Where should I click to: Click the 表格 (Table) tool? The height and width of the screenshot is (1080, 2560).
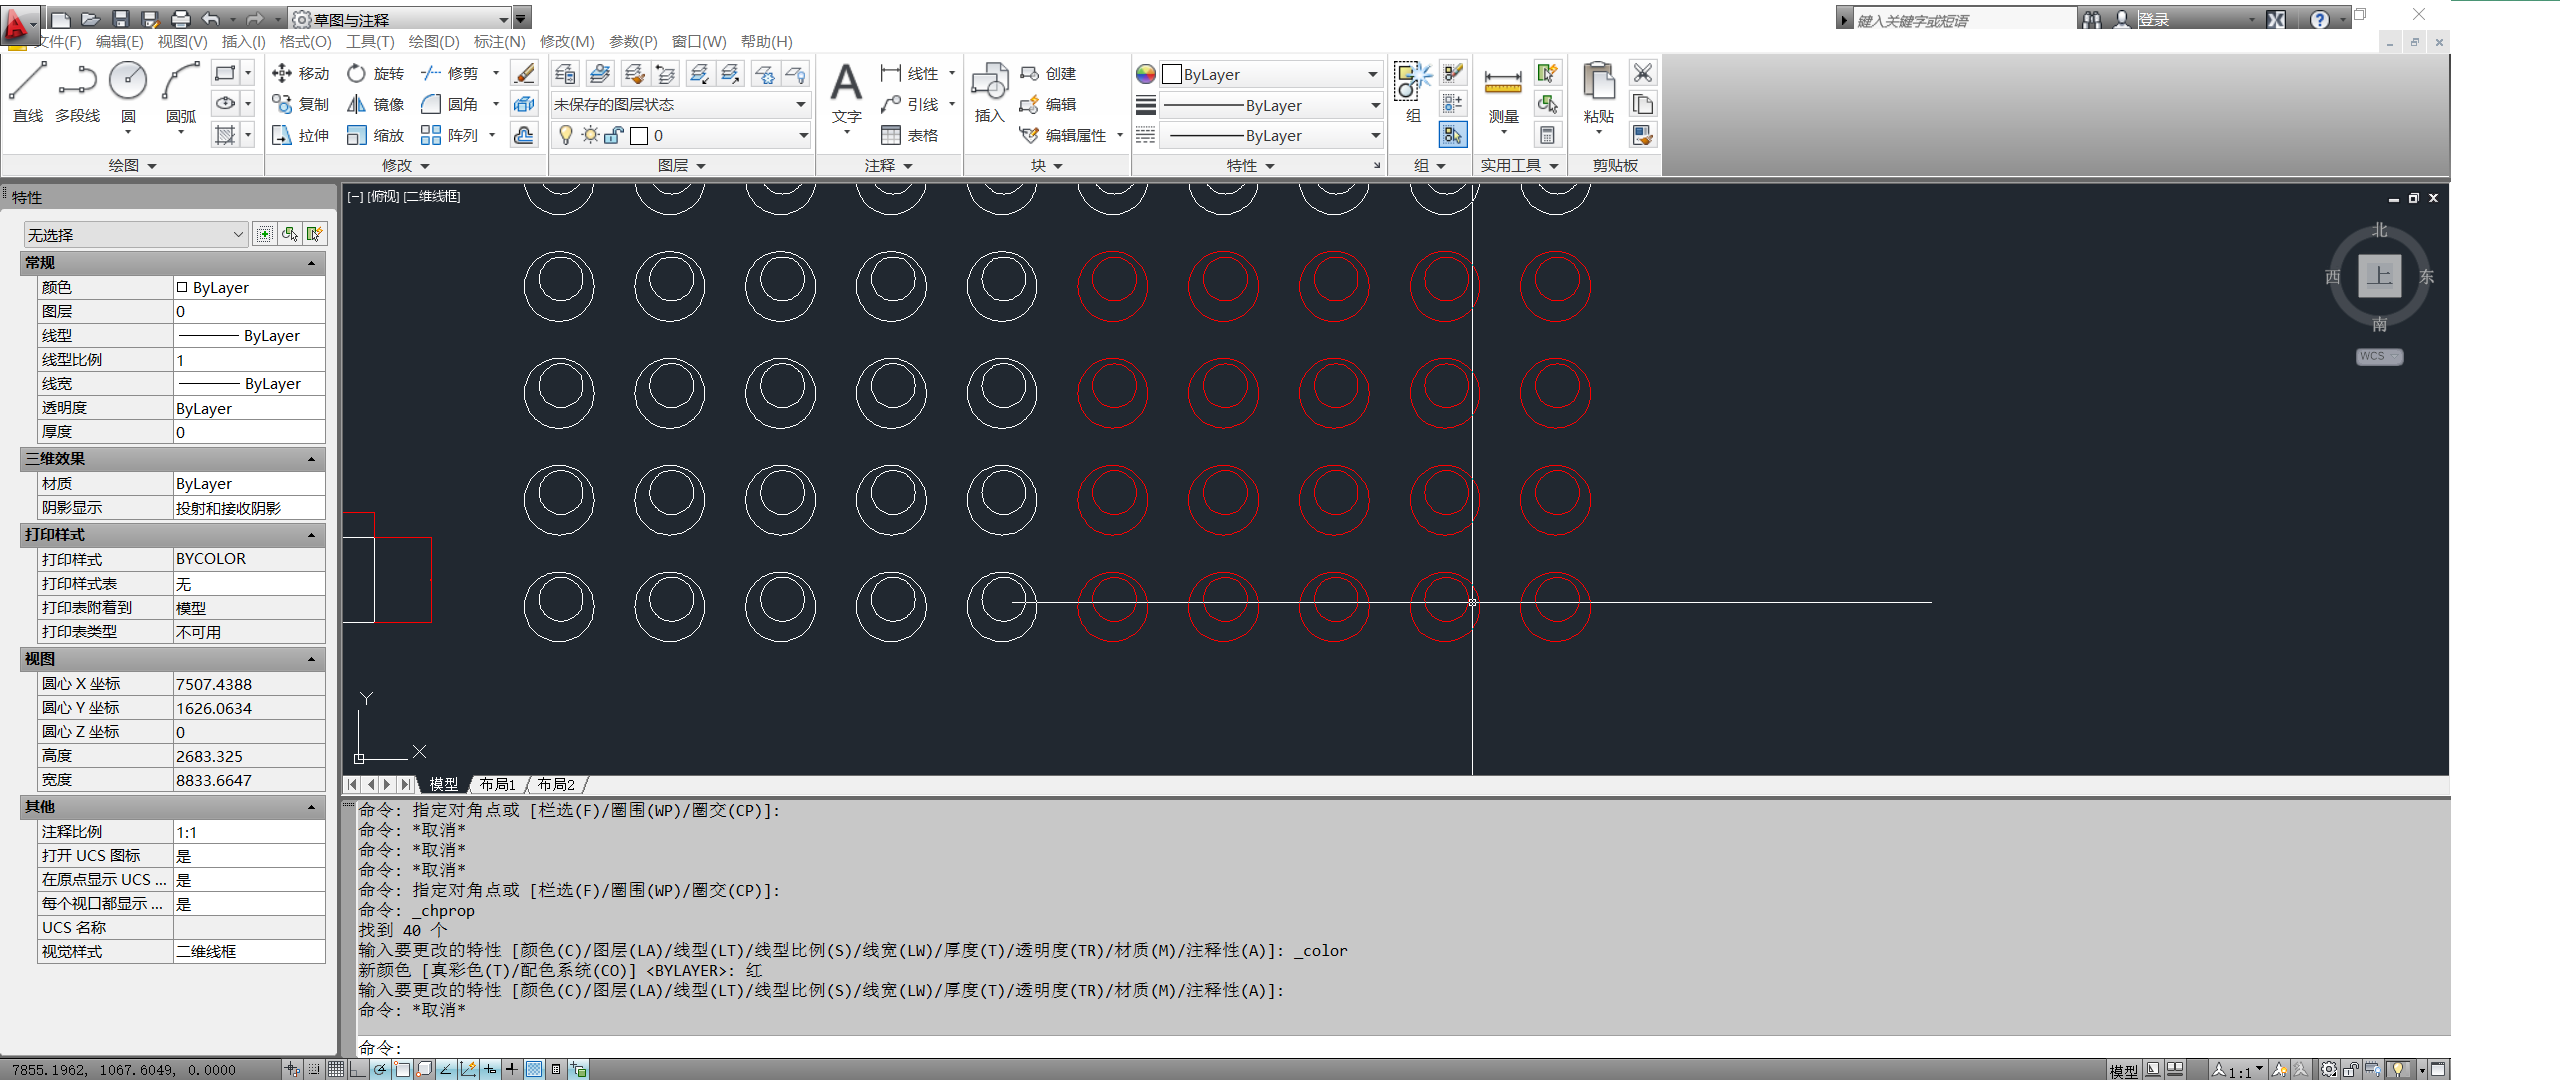910,135
